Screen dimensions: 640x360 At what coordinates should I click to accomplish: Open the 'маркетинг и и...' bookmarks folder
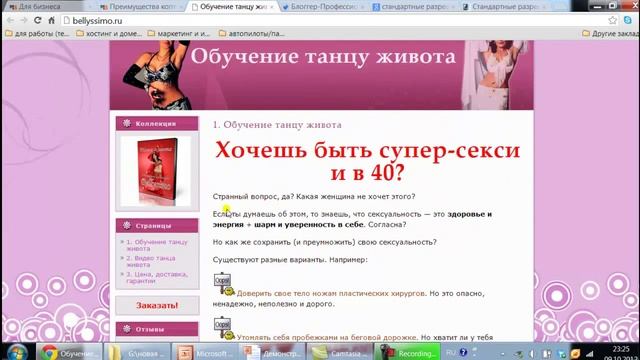point(178,33)
